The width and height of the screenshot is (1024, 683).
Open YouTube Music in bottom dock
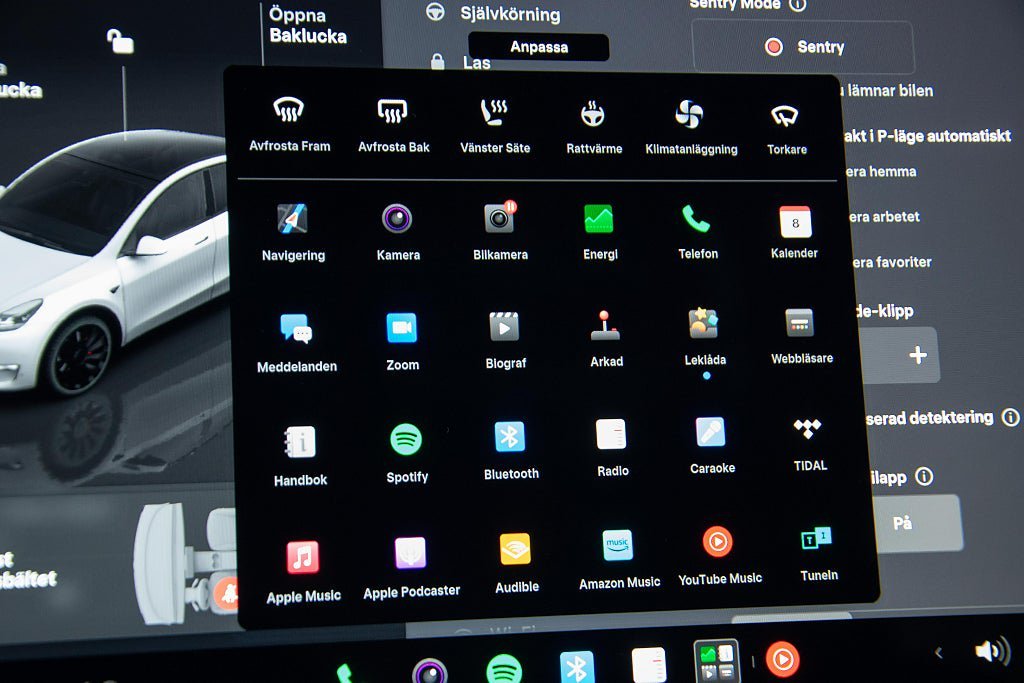782,659
